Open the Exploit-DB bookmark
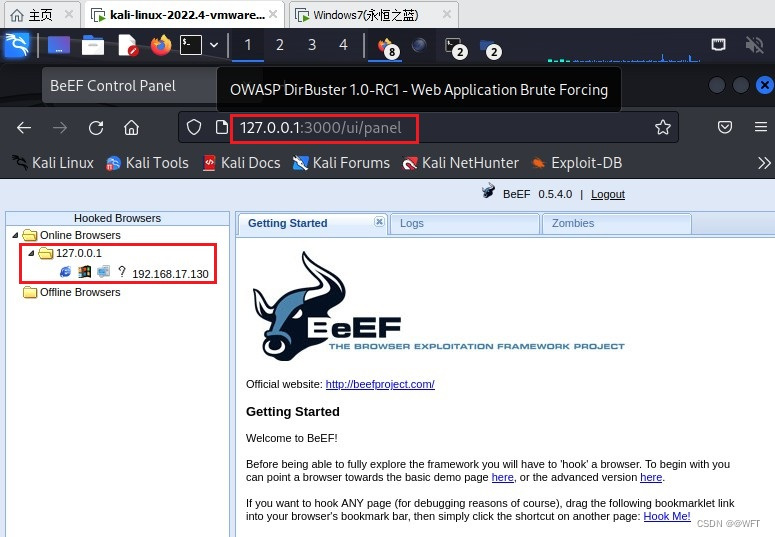Viewport: 775px width, 537px height. coord(577,163)
